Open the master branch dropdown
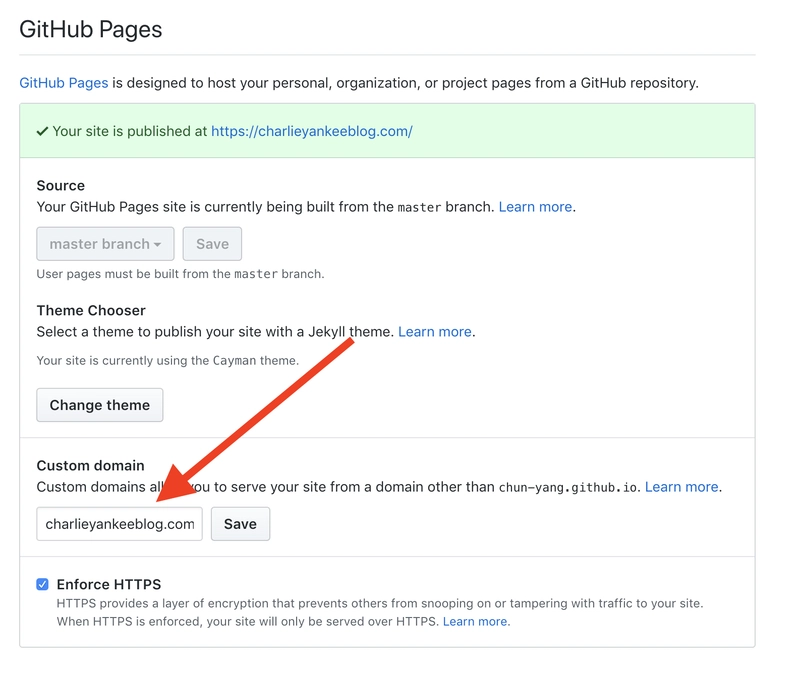 coord(105,244)
